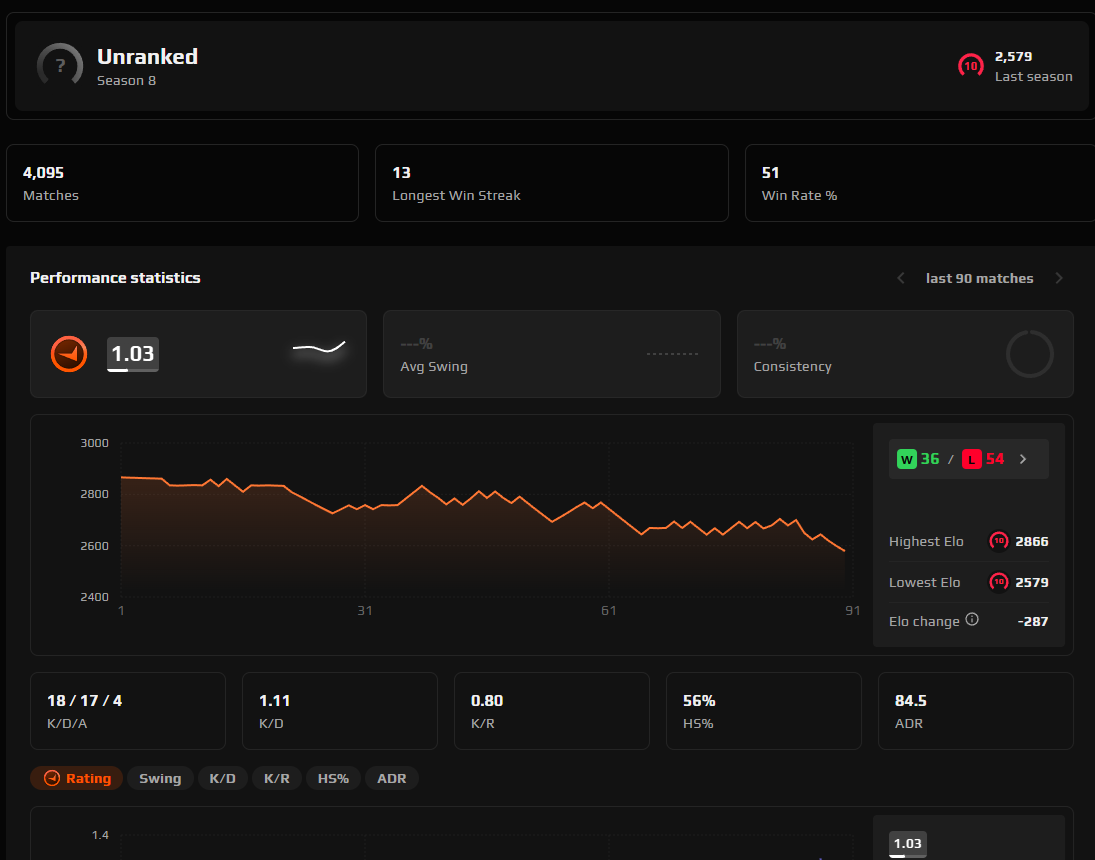1095x860 pixels.
Task: Click the level 10 badge beside 2,579 Last season
Action: (971, 66)
